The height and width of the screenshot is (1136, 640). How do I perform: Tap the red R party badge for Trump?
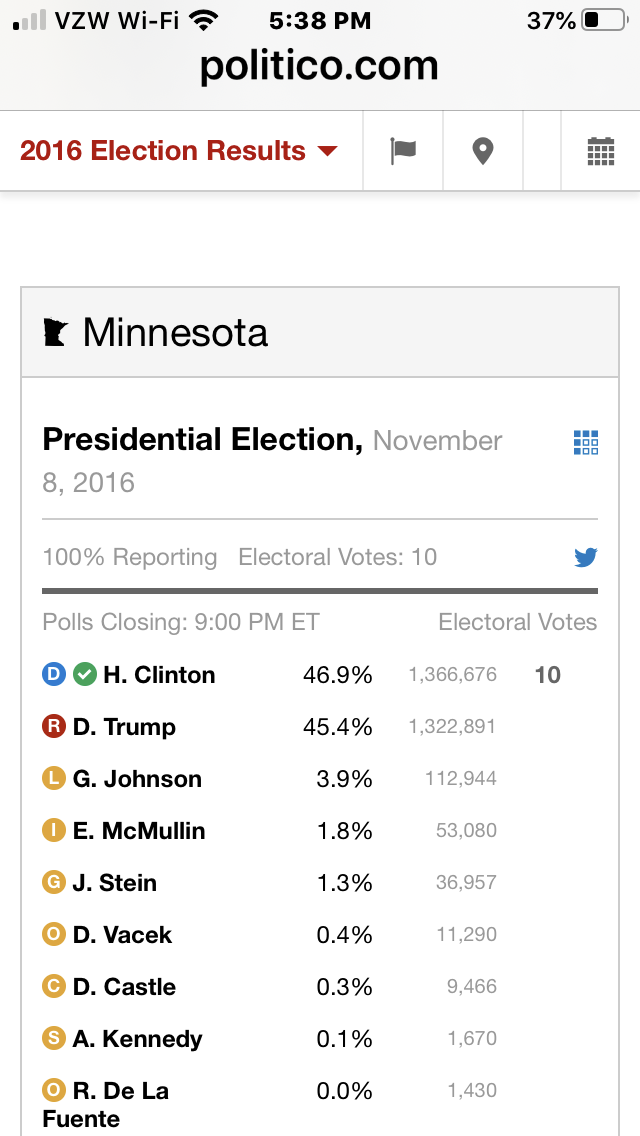click(x=54, y=726)
